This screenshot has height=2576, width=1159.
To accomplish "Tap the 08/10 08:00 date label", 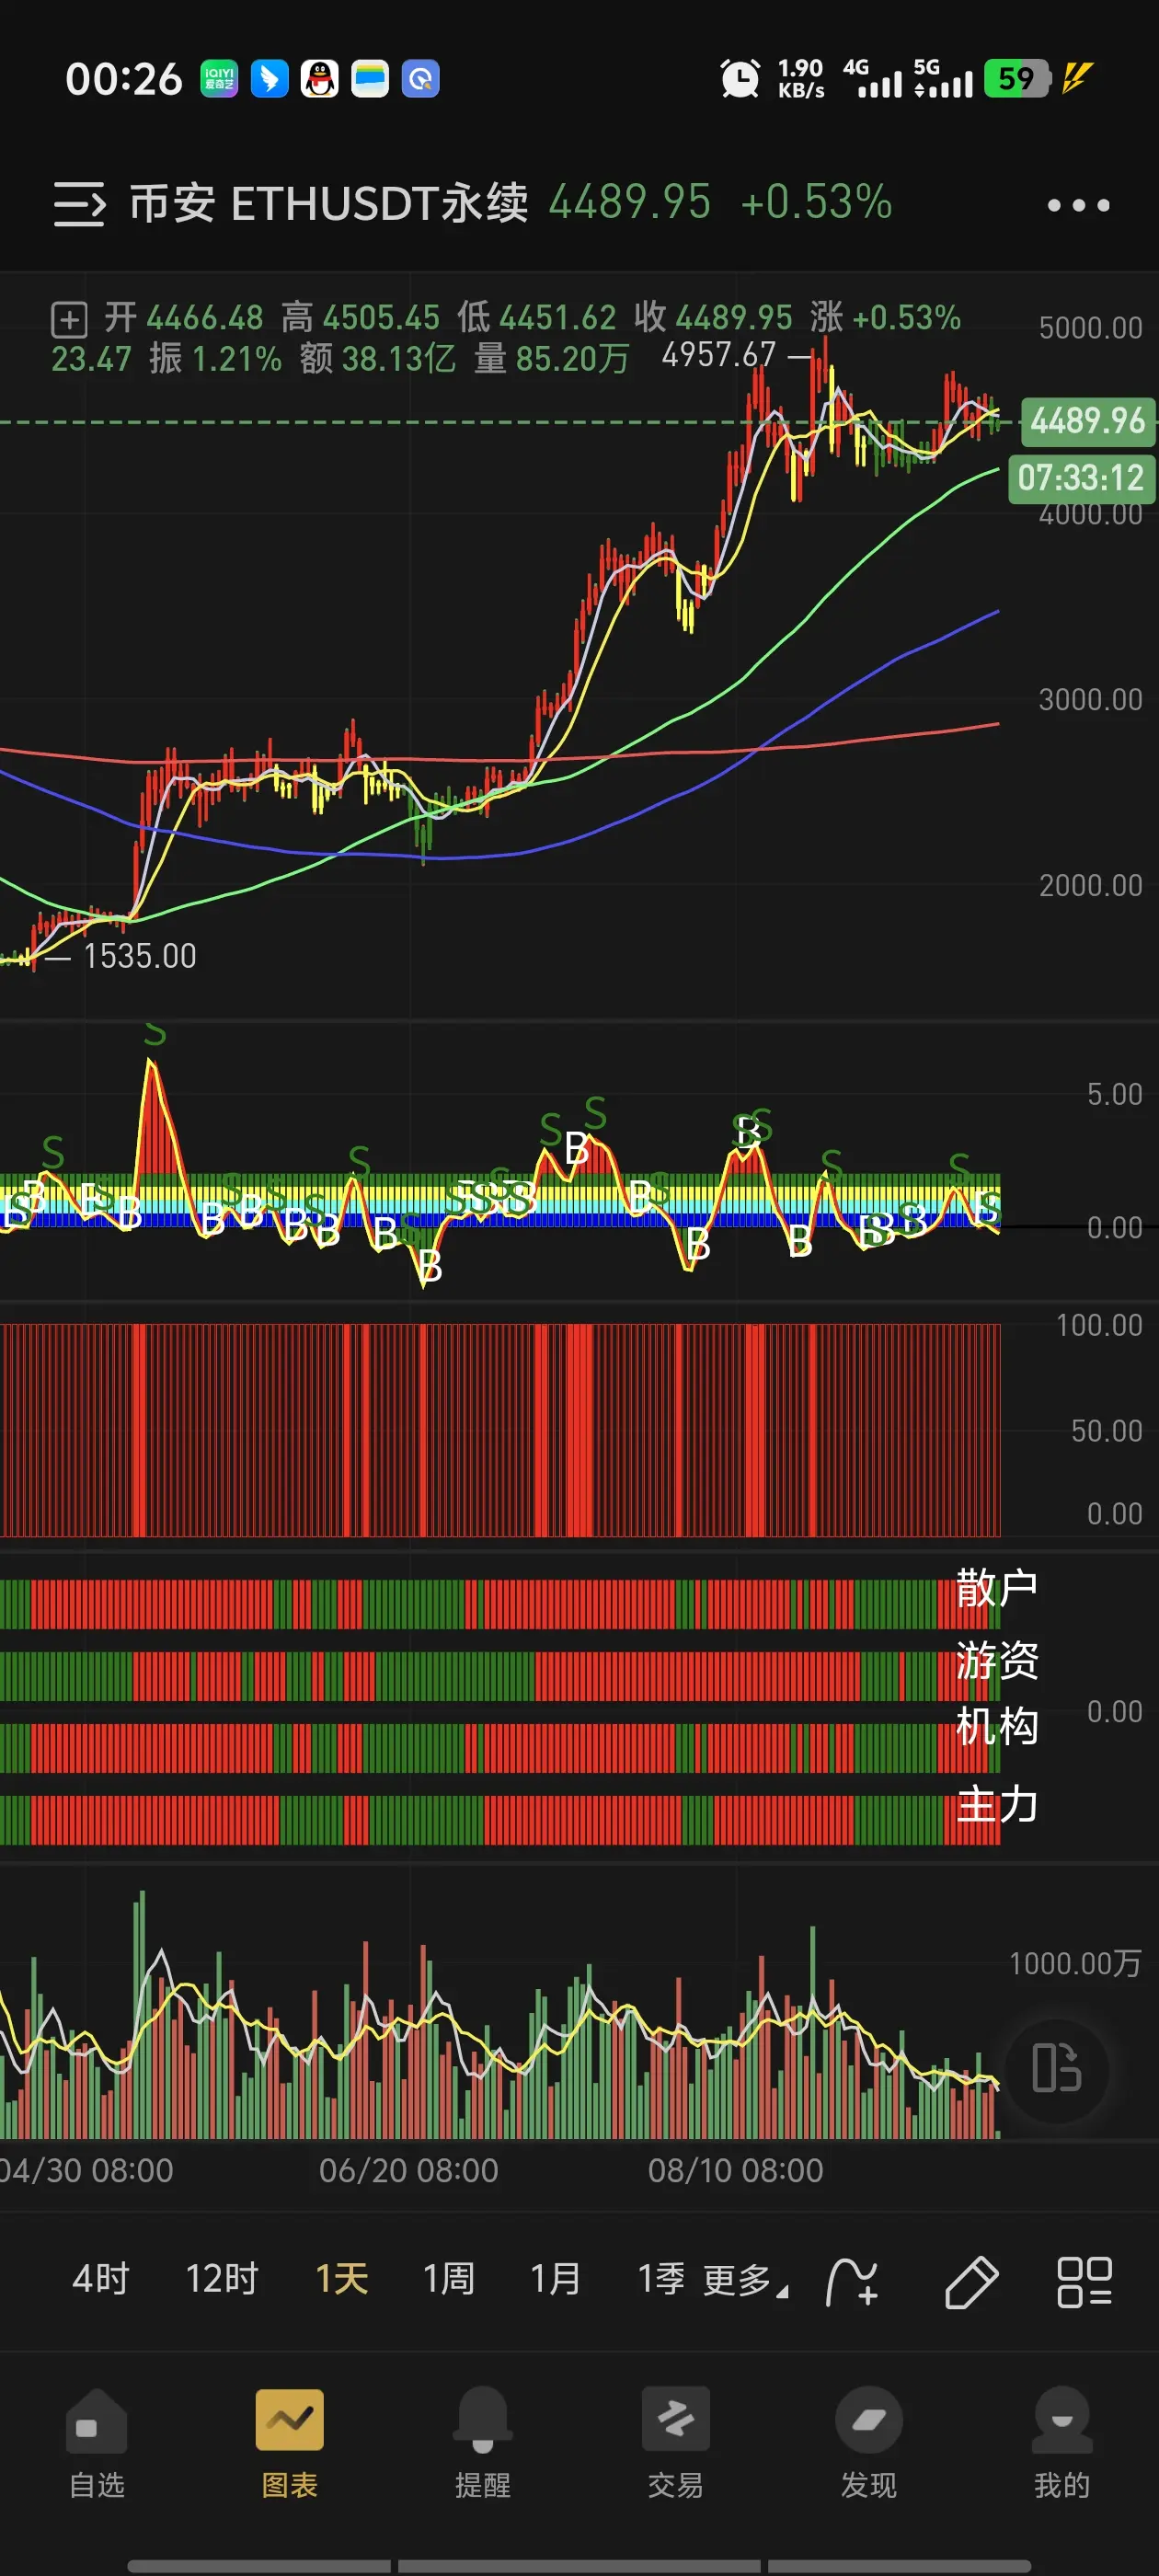I will pyautogui.click(x=735, y=2170).
